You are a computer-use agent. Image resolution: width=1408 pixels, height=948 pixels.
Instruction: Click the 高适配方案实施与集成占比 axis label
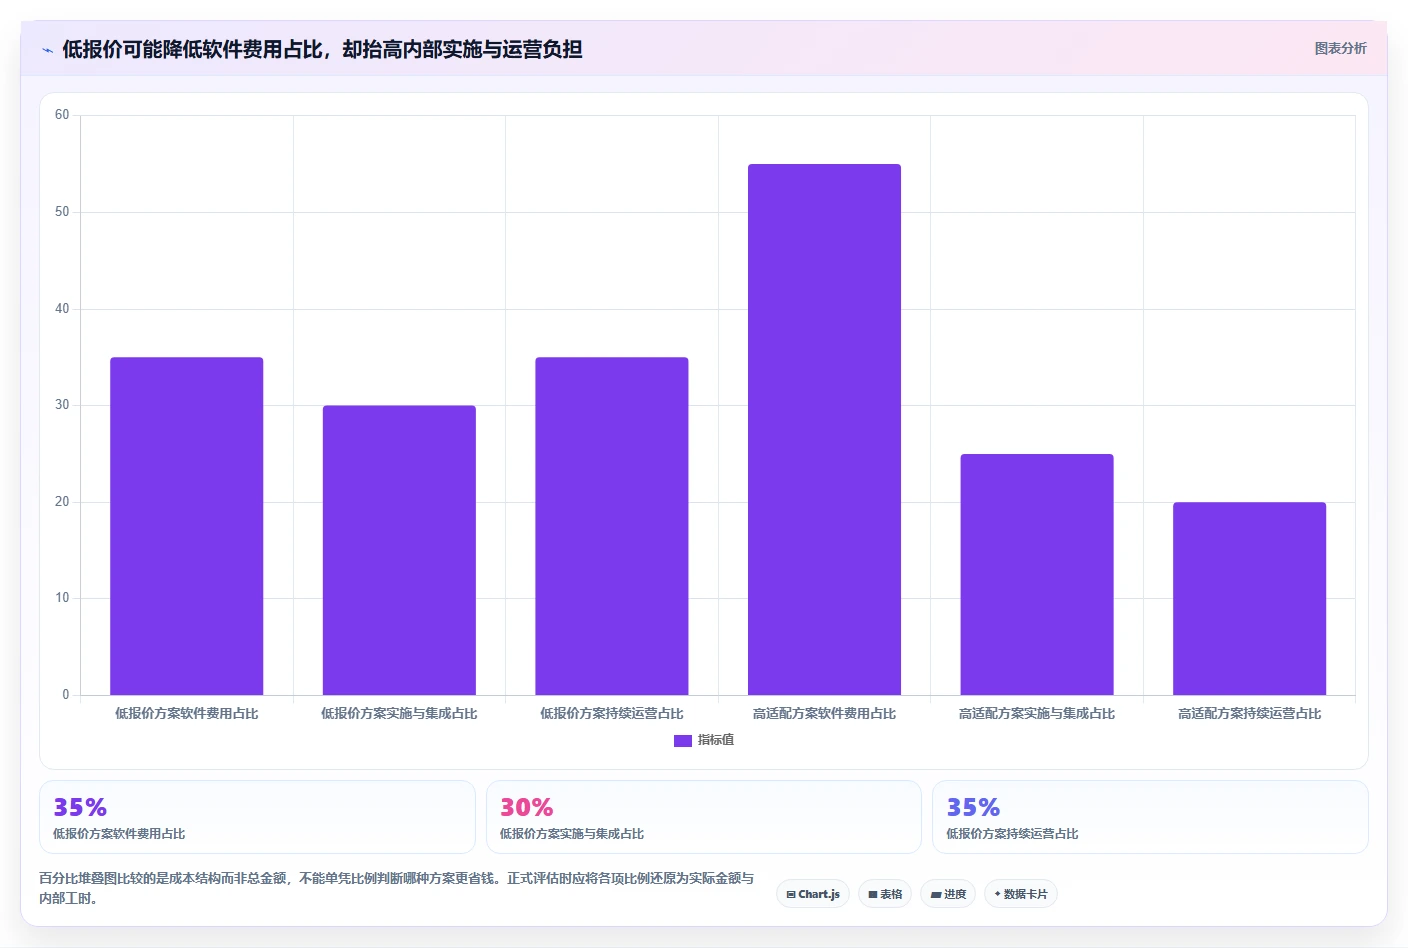click(1037, 713)
